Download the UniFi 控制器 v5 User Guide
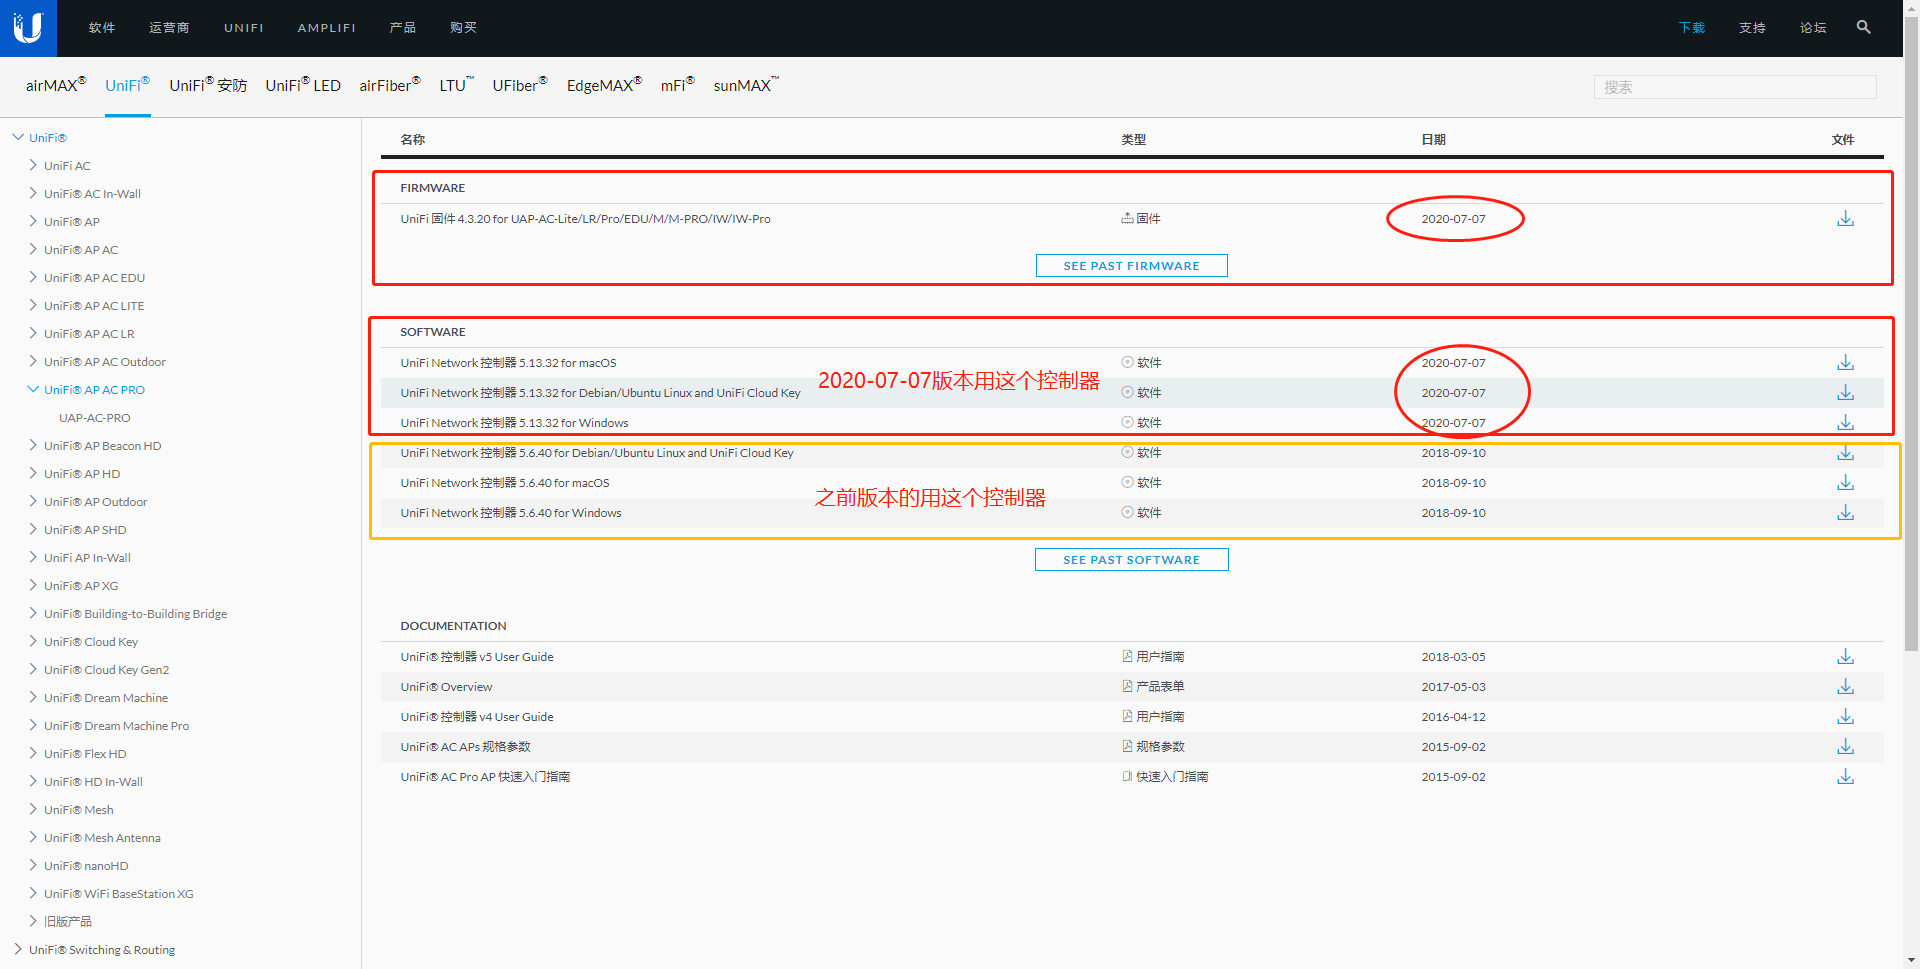1920x969 pixels. tap(1844, 656)
